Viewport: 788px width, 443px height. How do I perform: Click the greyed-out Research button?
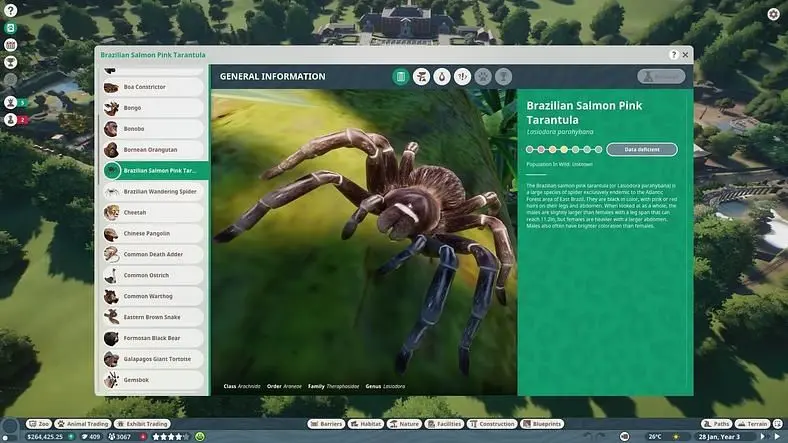(x=661, y=76)
